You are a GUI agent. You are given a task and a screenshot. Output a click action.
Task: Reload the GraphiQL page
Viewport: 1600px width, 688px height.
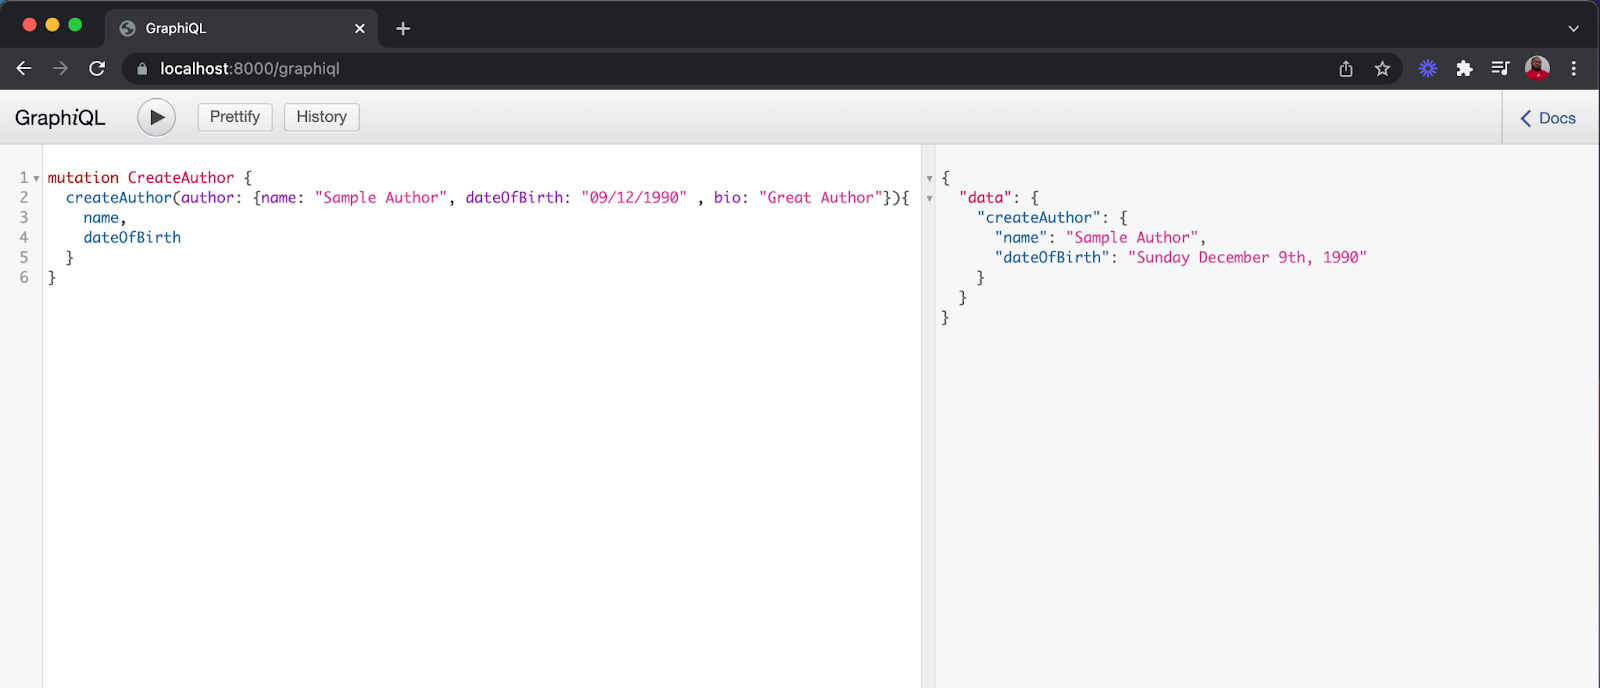(x=97, y=68)
